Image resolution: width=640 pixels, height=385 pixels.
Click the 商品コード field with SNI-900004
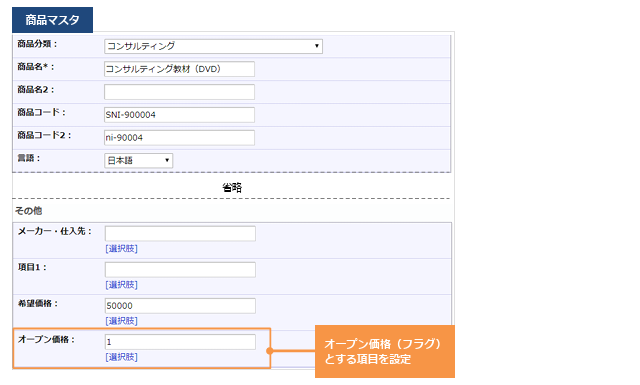pos(180,115)
